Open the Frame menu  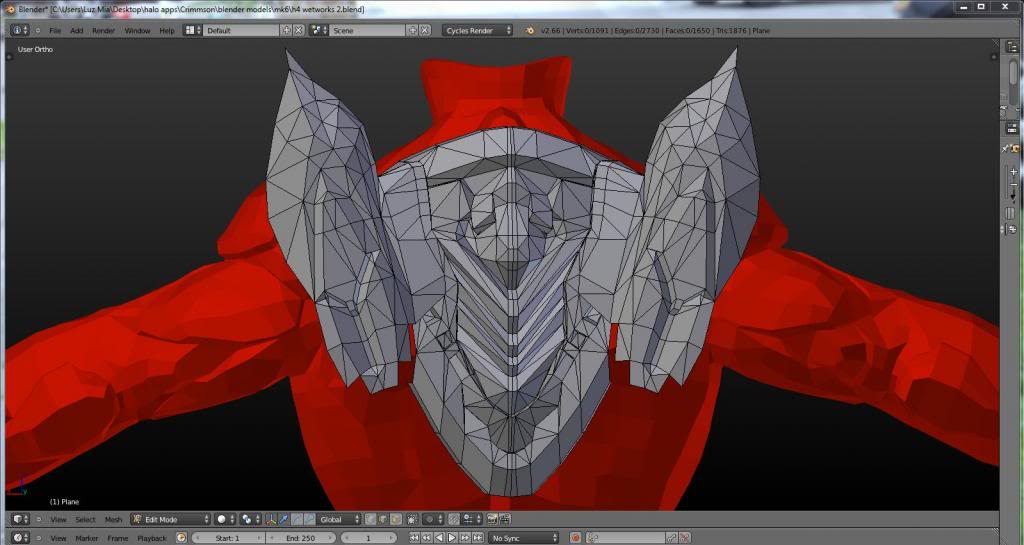[x=118, y=538]
